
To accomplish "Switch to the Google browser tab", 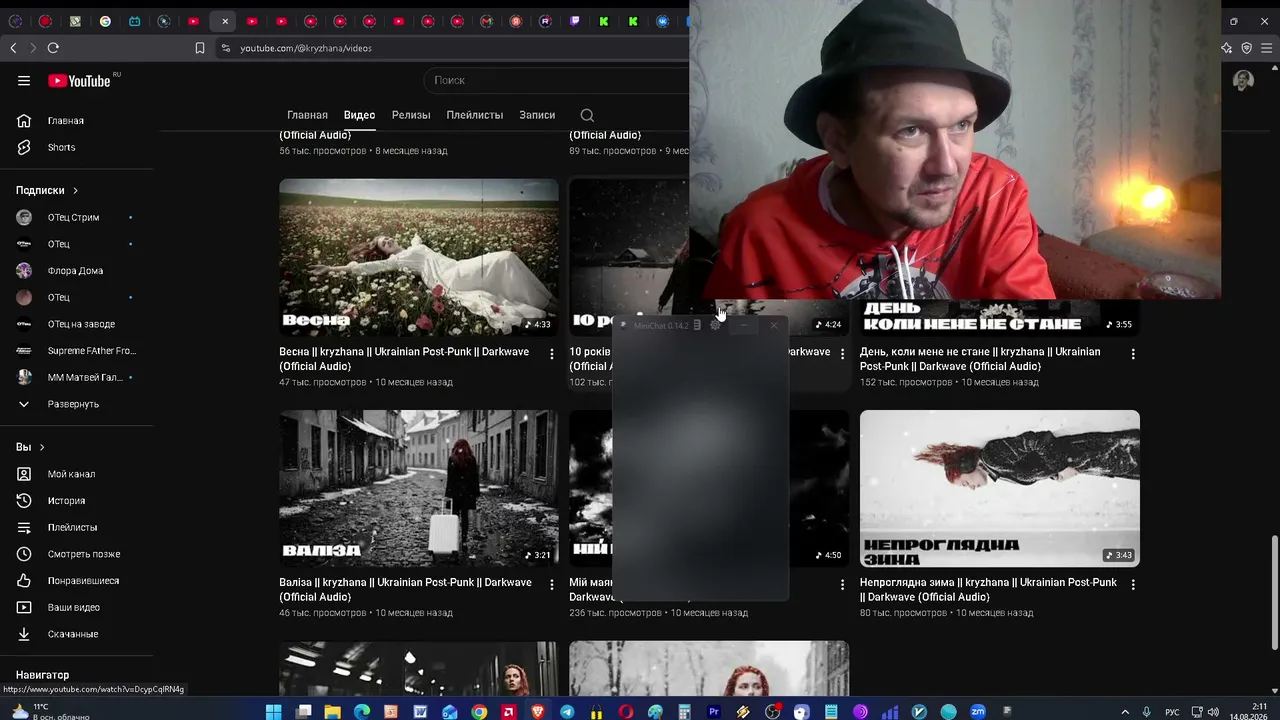I will coord(105,21).
